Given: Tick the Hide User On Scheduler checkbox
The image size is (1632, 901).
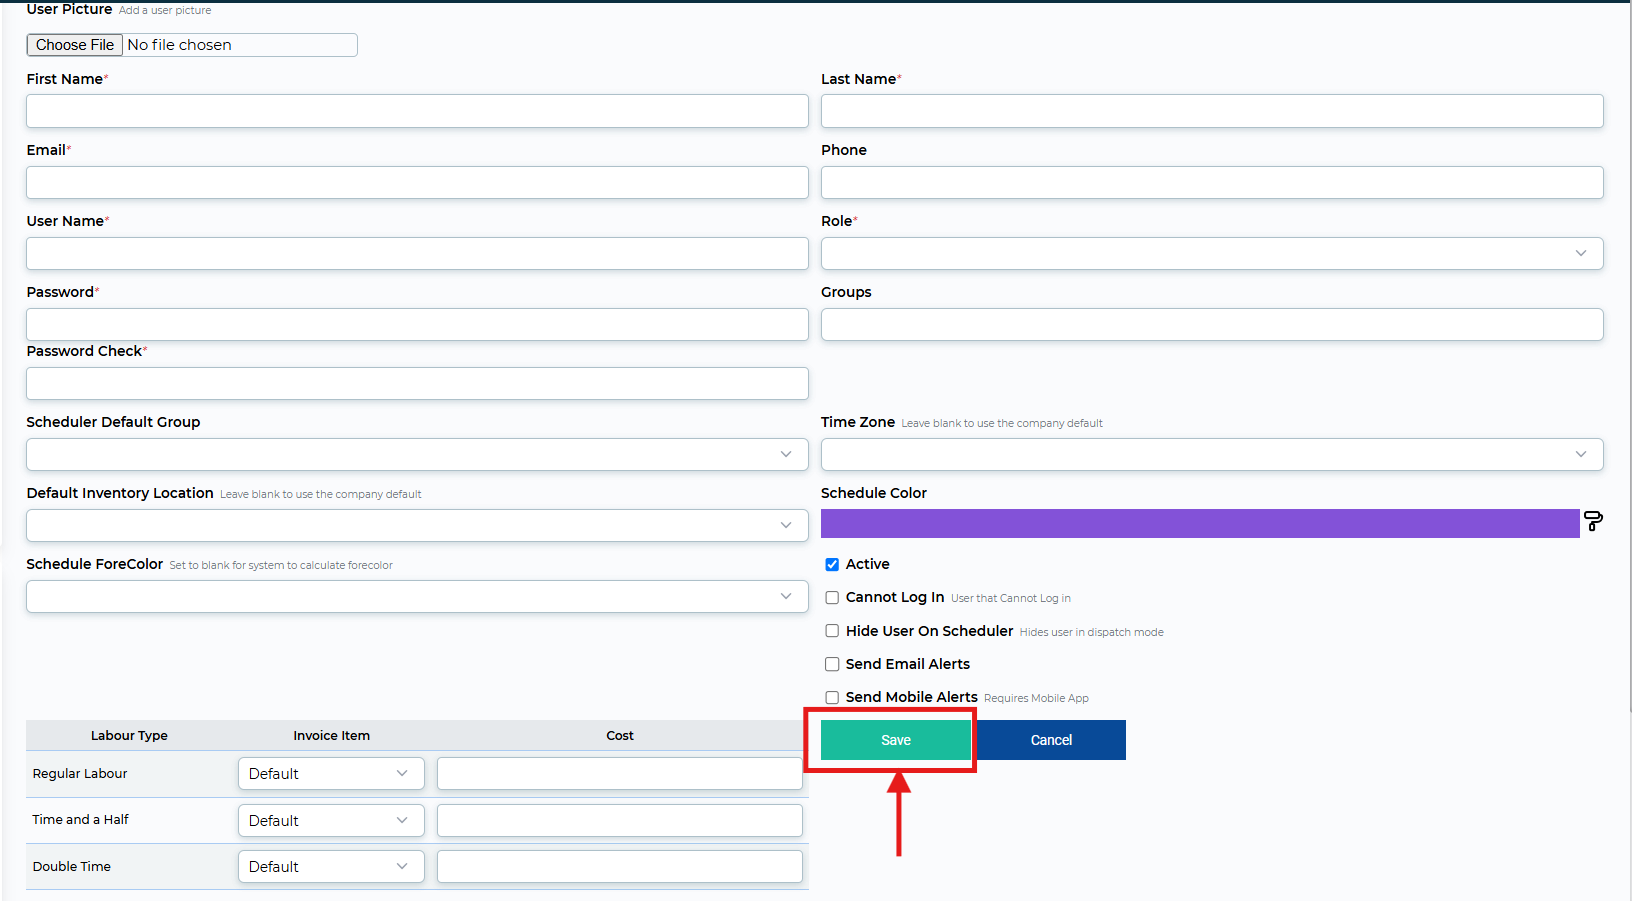Looking at the screenshot, I should coord(832,631).
